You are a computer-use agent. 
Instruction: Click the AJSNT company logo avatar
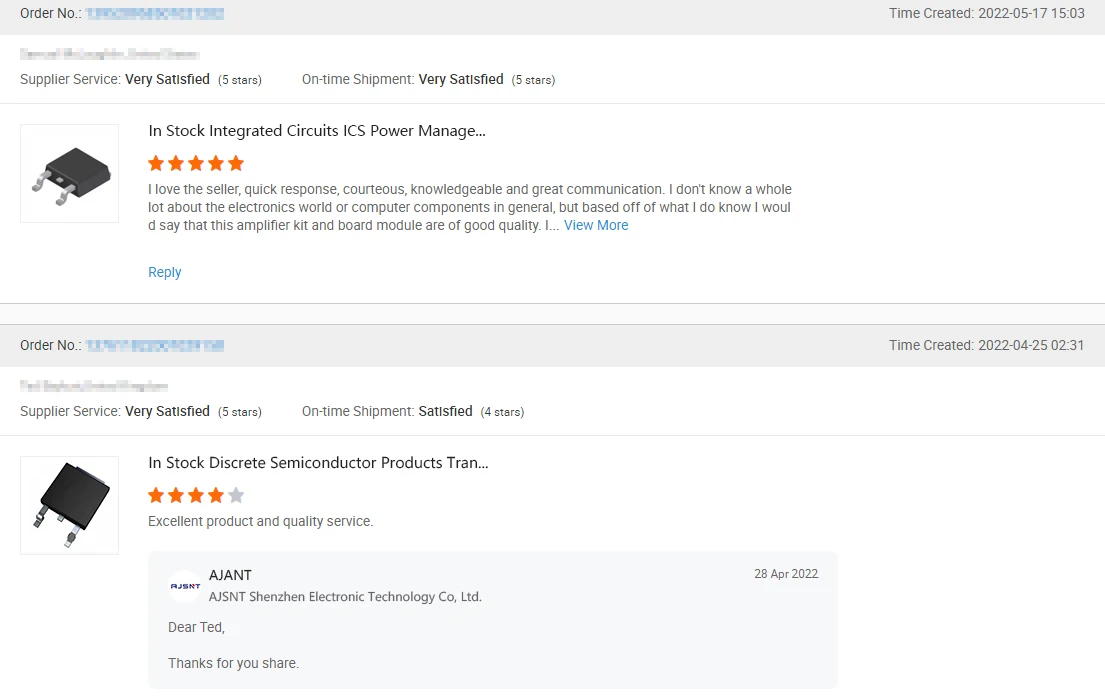point(185,586)
